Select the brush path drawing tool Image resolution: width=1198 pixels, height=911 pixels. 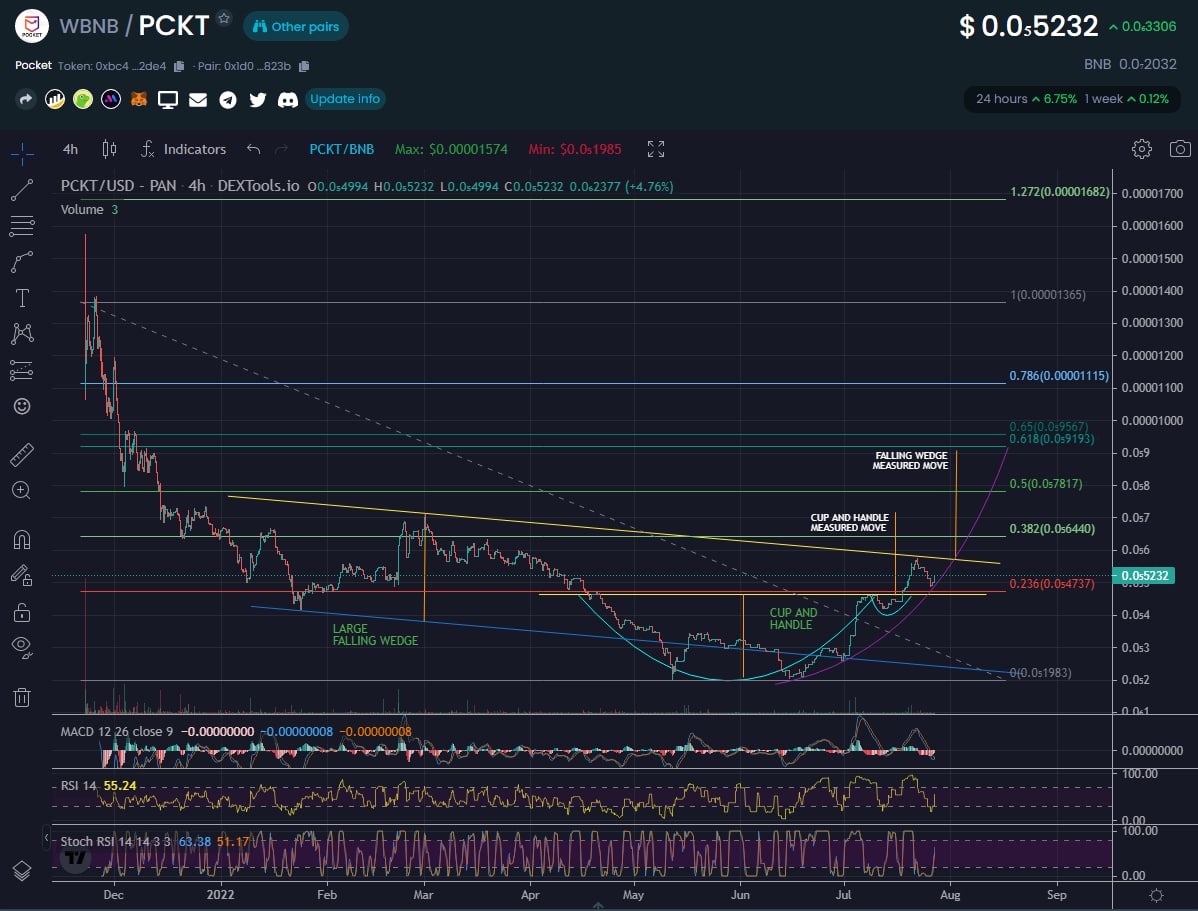22,262
